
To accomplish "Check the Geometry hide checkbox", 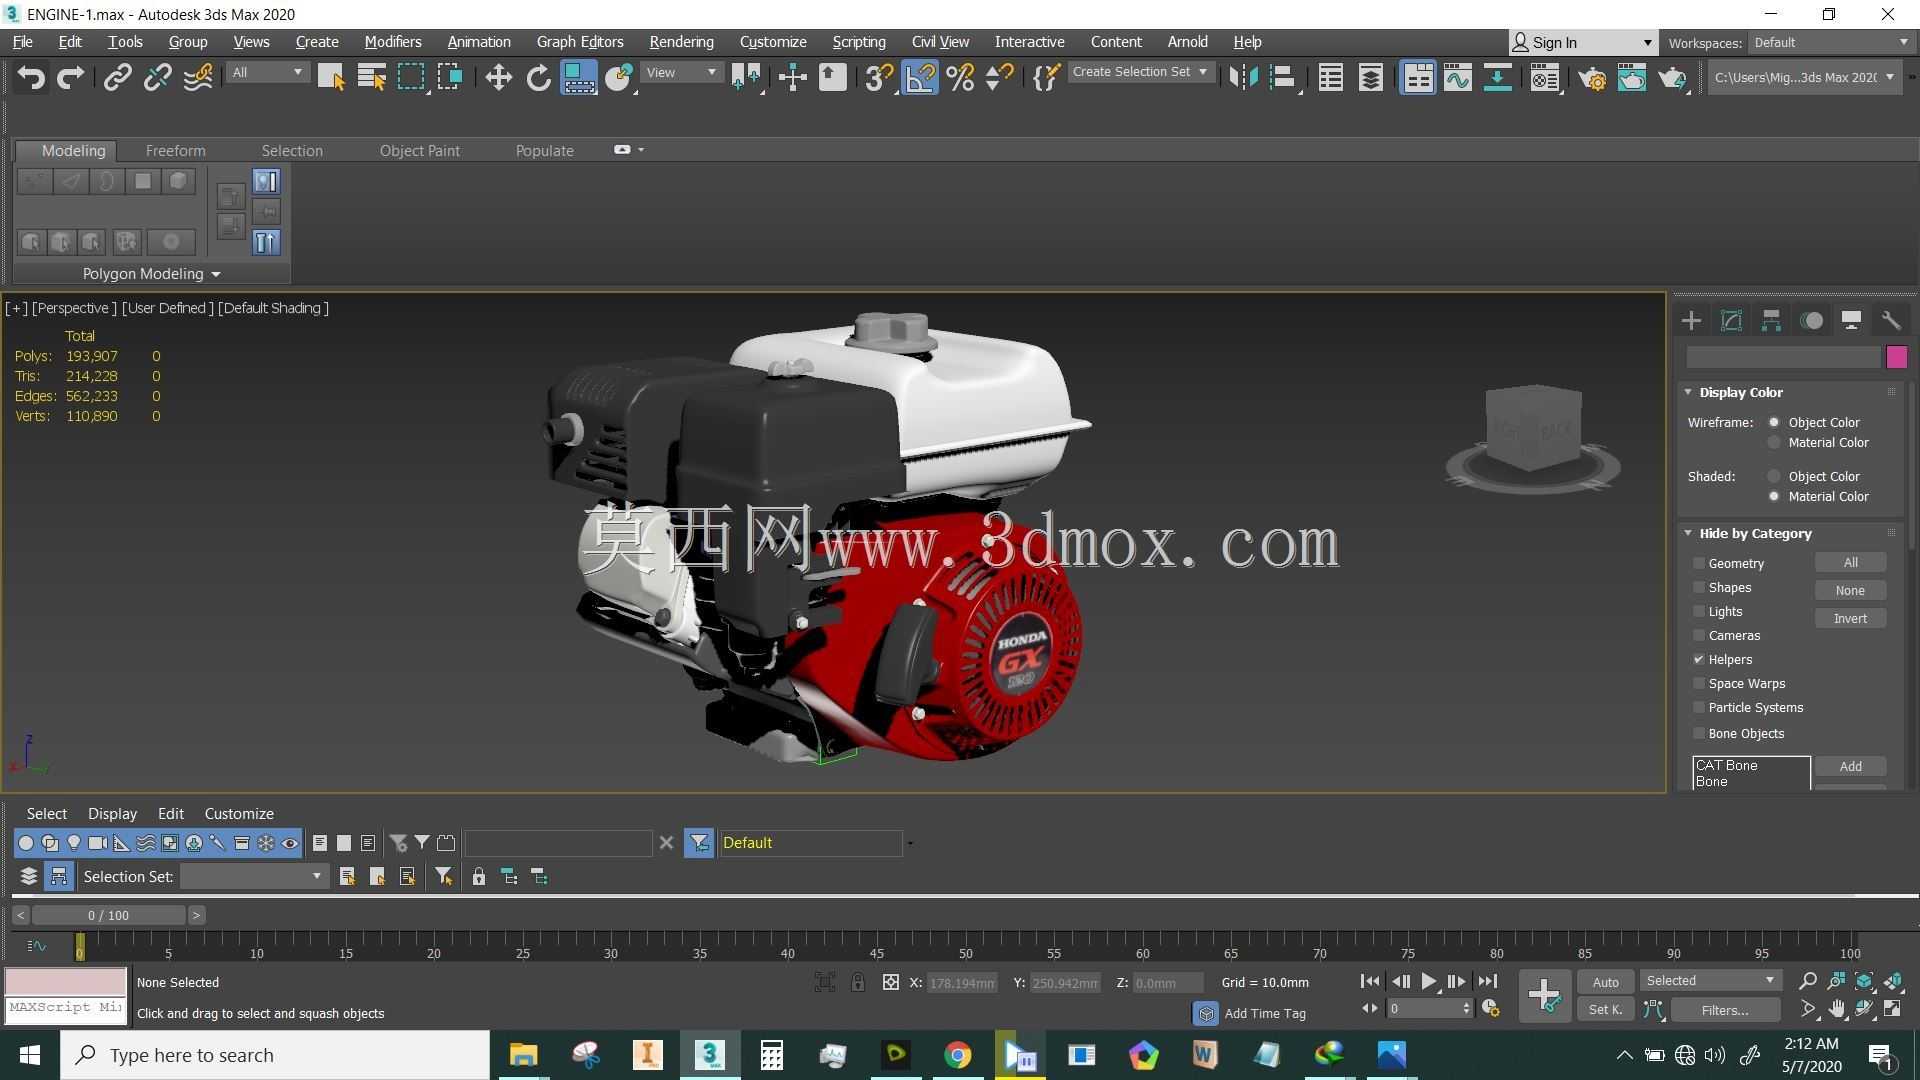I will point(1698,563).
